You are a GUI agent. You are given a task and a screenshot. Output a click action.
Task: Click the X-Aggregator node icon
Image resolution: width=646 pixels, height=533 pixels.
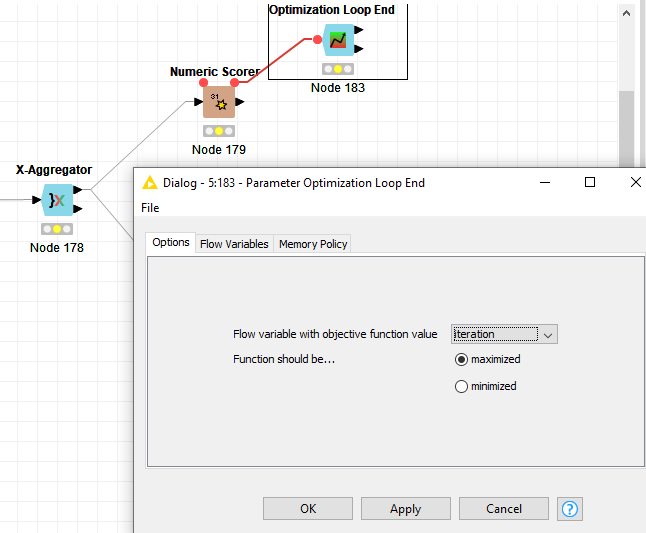tap(58, 200)
